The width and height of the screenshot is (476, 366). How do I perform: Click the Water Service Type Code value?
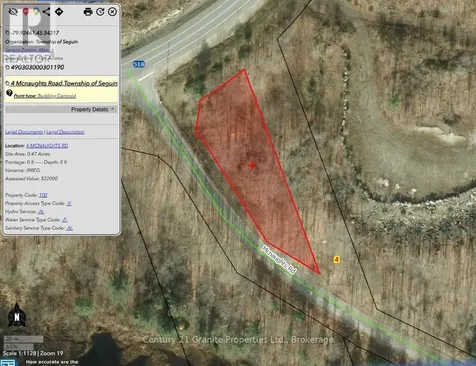(x=65, y=220)
